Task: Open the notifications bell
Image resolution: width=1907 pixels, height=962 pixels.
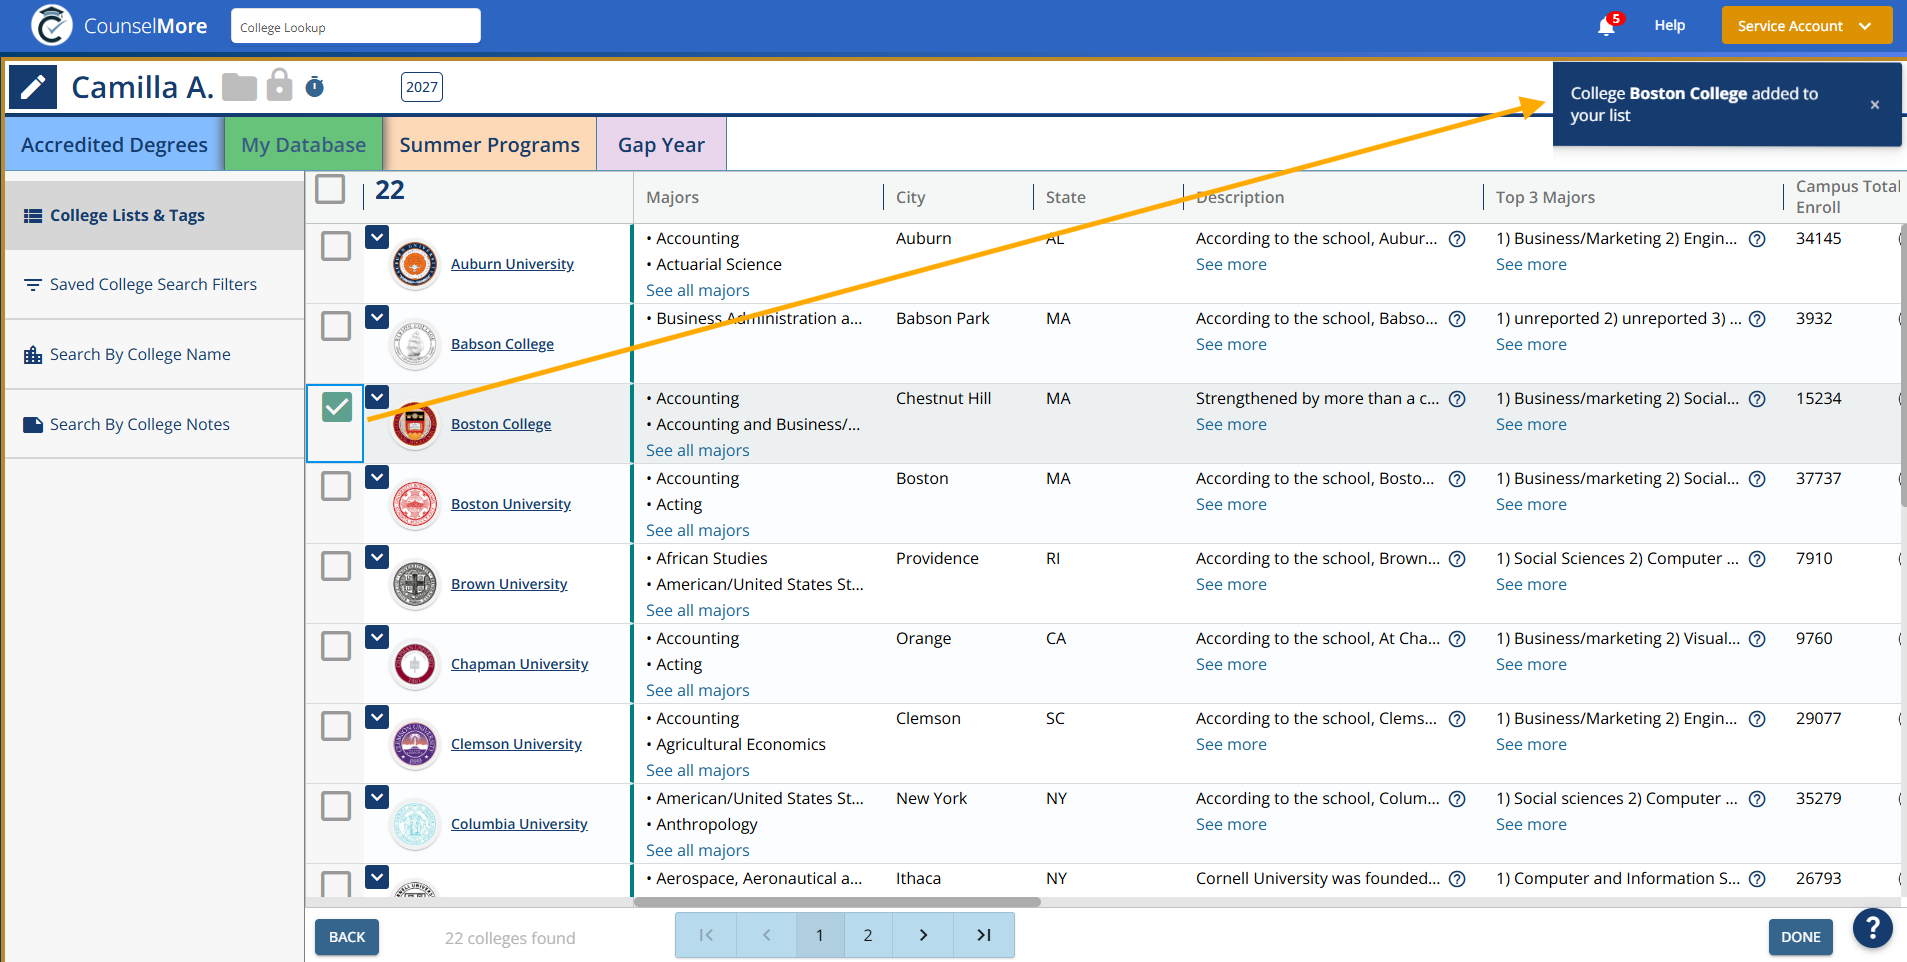Action: click(x=1607, y=26)
